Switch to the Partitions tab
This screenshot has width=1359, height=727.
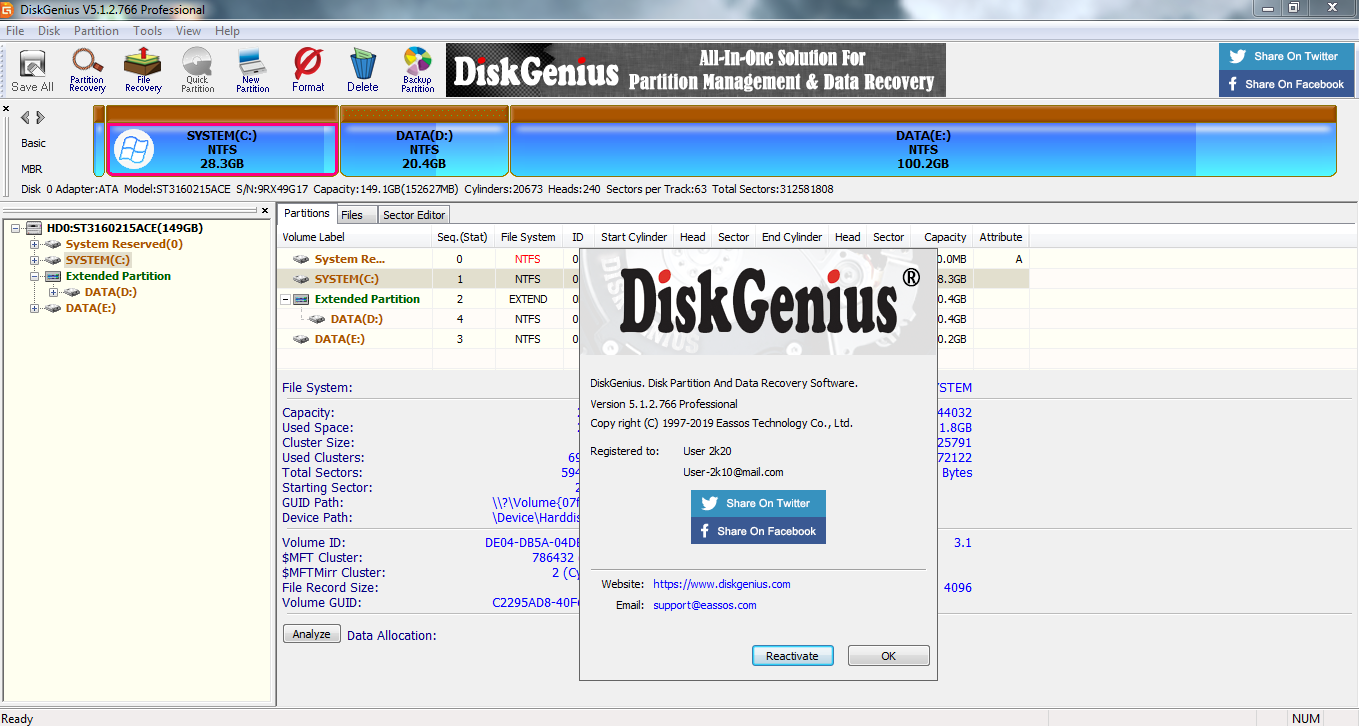(306, 213)
